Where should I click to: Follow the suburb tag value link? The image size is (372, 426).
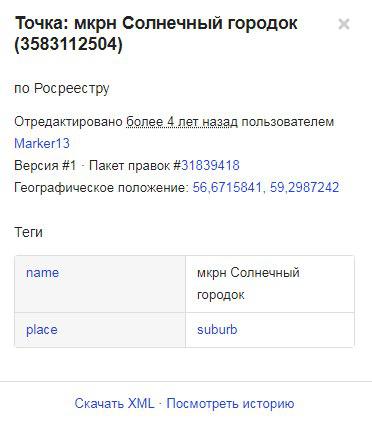point(217,330)
